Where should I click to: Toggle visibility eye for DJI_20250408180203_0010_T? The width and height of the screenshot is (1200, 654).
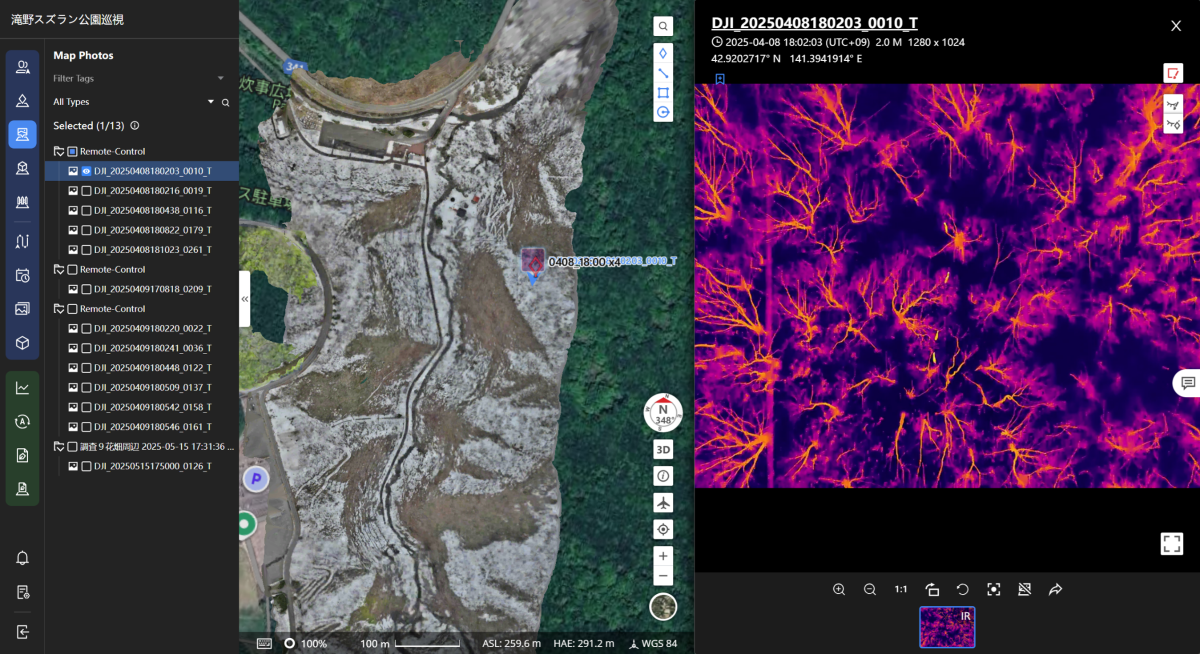(x=86, y=171)
